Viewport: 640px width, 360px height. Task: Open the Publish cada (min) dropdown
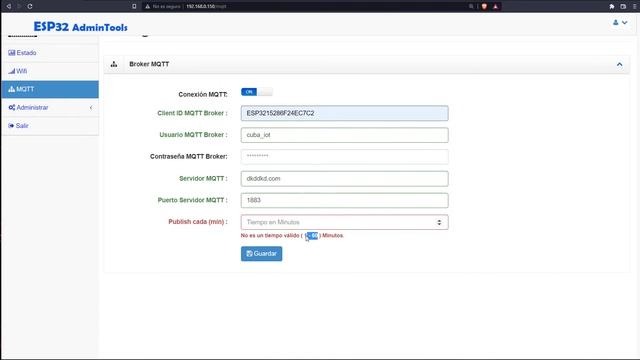tap(344, 222)
